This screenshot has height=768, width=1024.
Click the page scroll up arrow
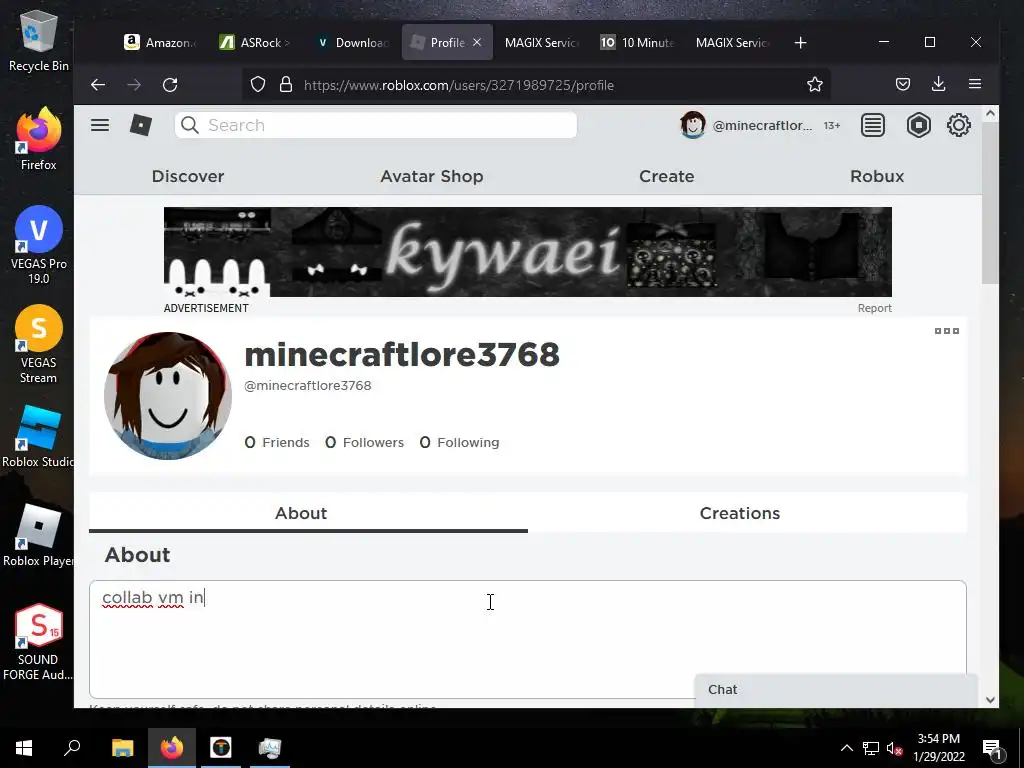pyautogui.click(x=990, y=113)
